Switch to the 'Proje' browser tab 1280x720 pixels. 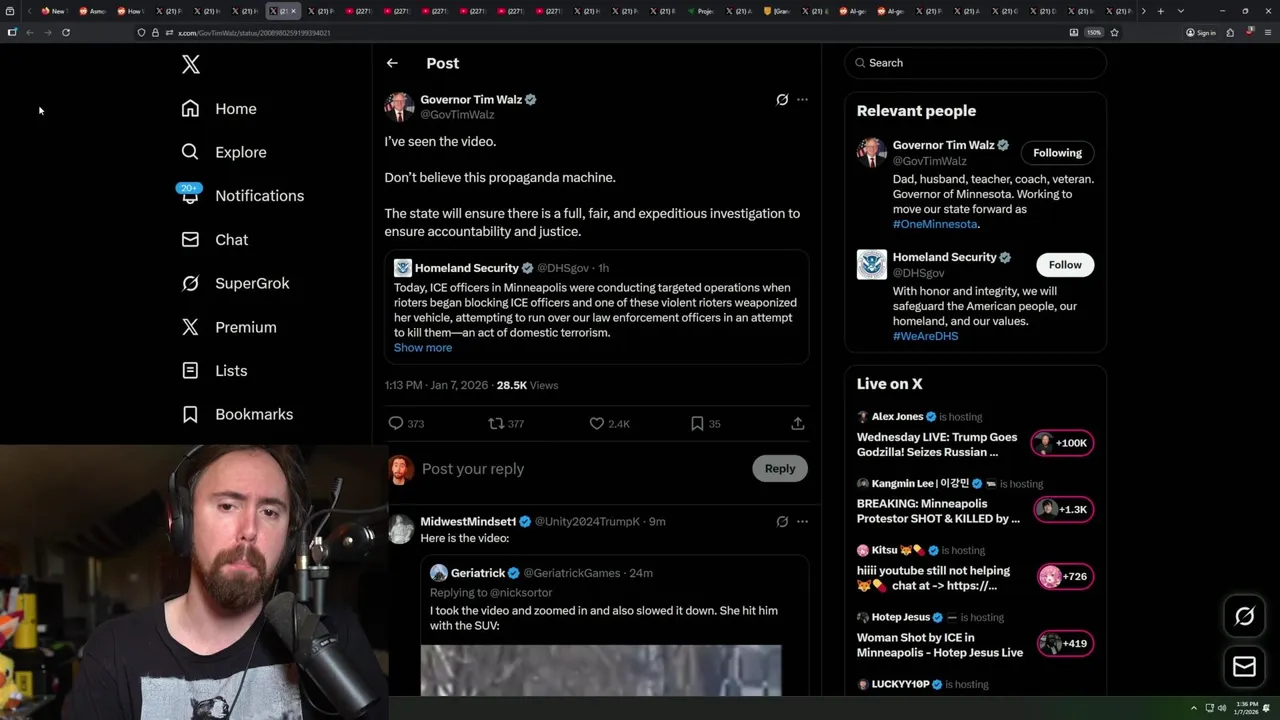[x=701, y=11]
